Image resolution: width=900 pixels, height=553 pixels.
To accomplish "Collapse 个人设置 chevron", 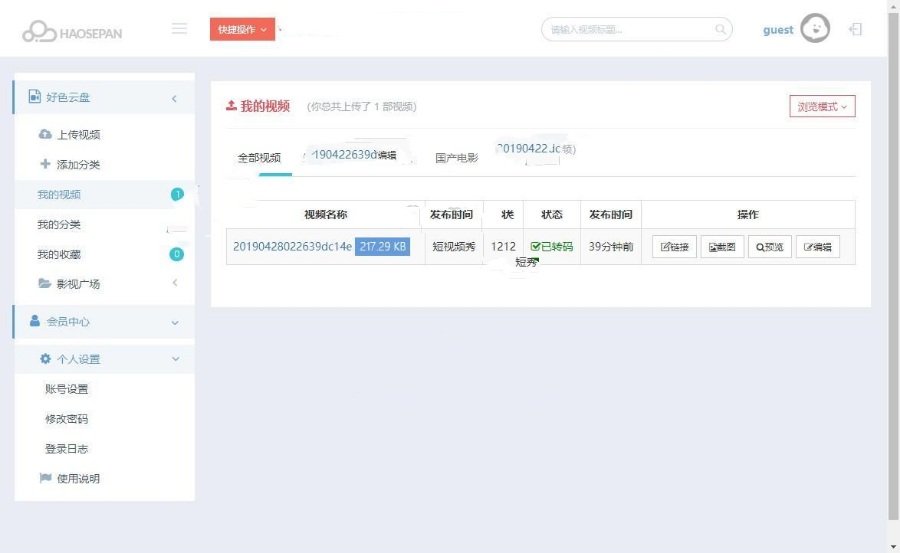I will pyautogui.click(x=176, y=359).
